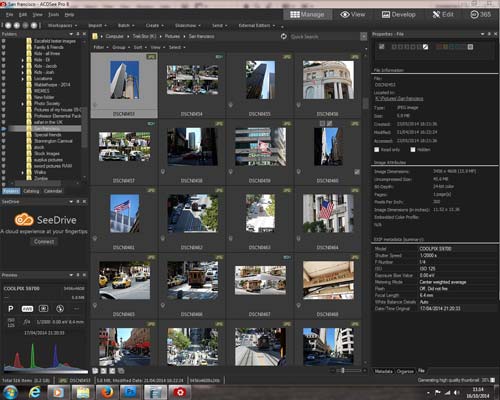The image size is (500, 400).
Task: Switch to View mode
Action: tap(353, 15)
